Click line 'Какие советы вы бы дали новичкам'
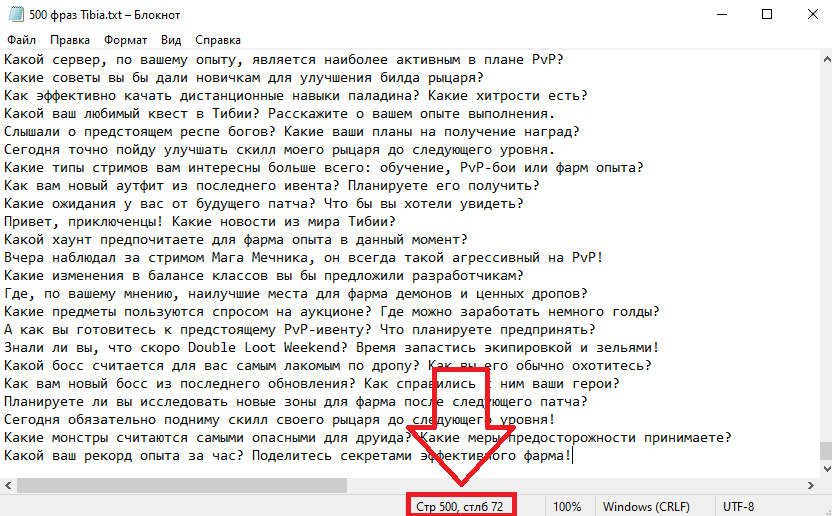832x516 pixels. (244, 78)
